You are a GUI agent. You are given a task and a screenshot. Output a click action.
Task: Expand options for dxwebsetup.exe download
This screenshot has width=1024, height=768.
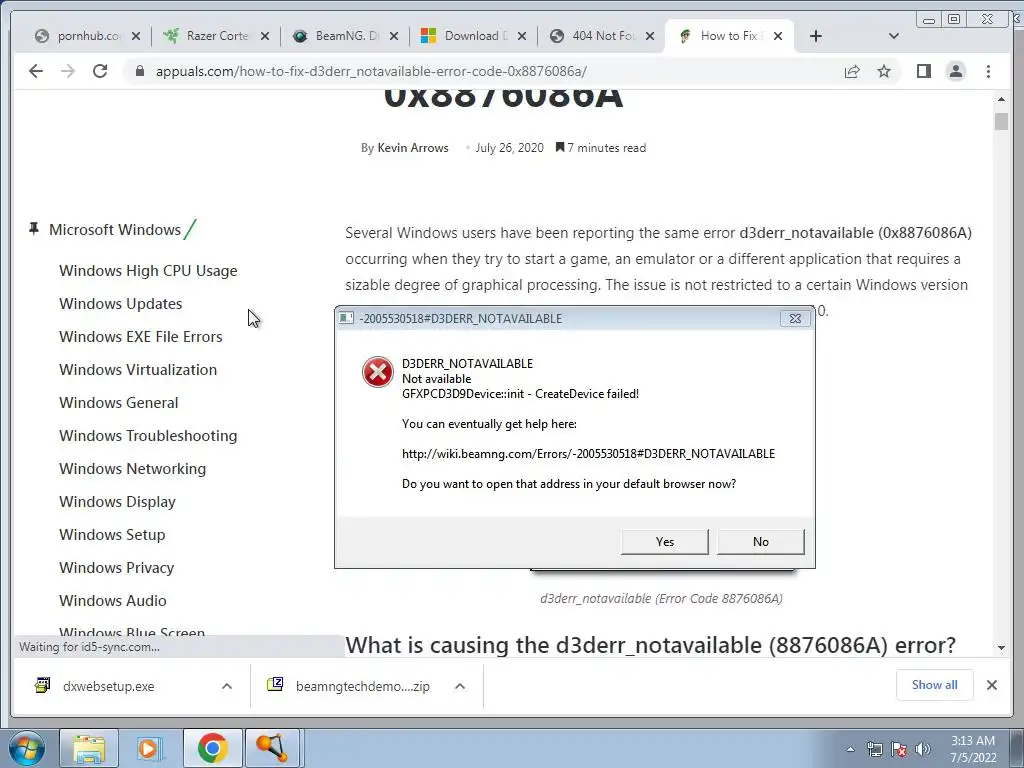[x=227, y=686]
